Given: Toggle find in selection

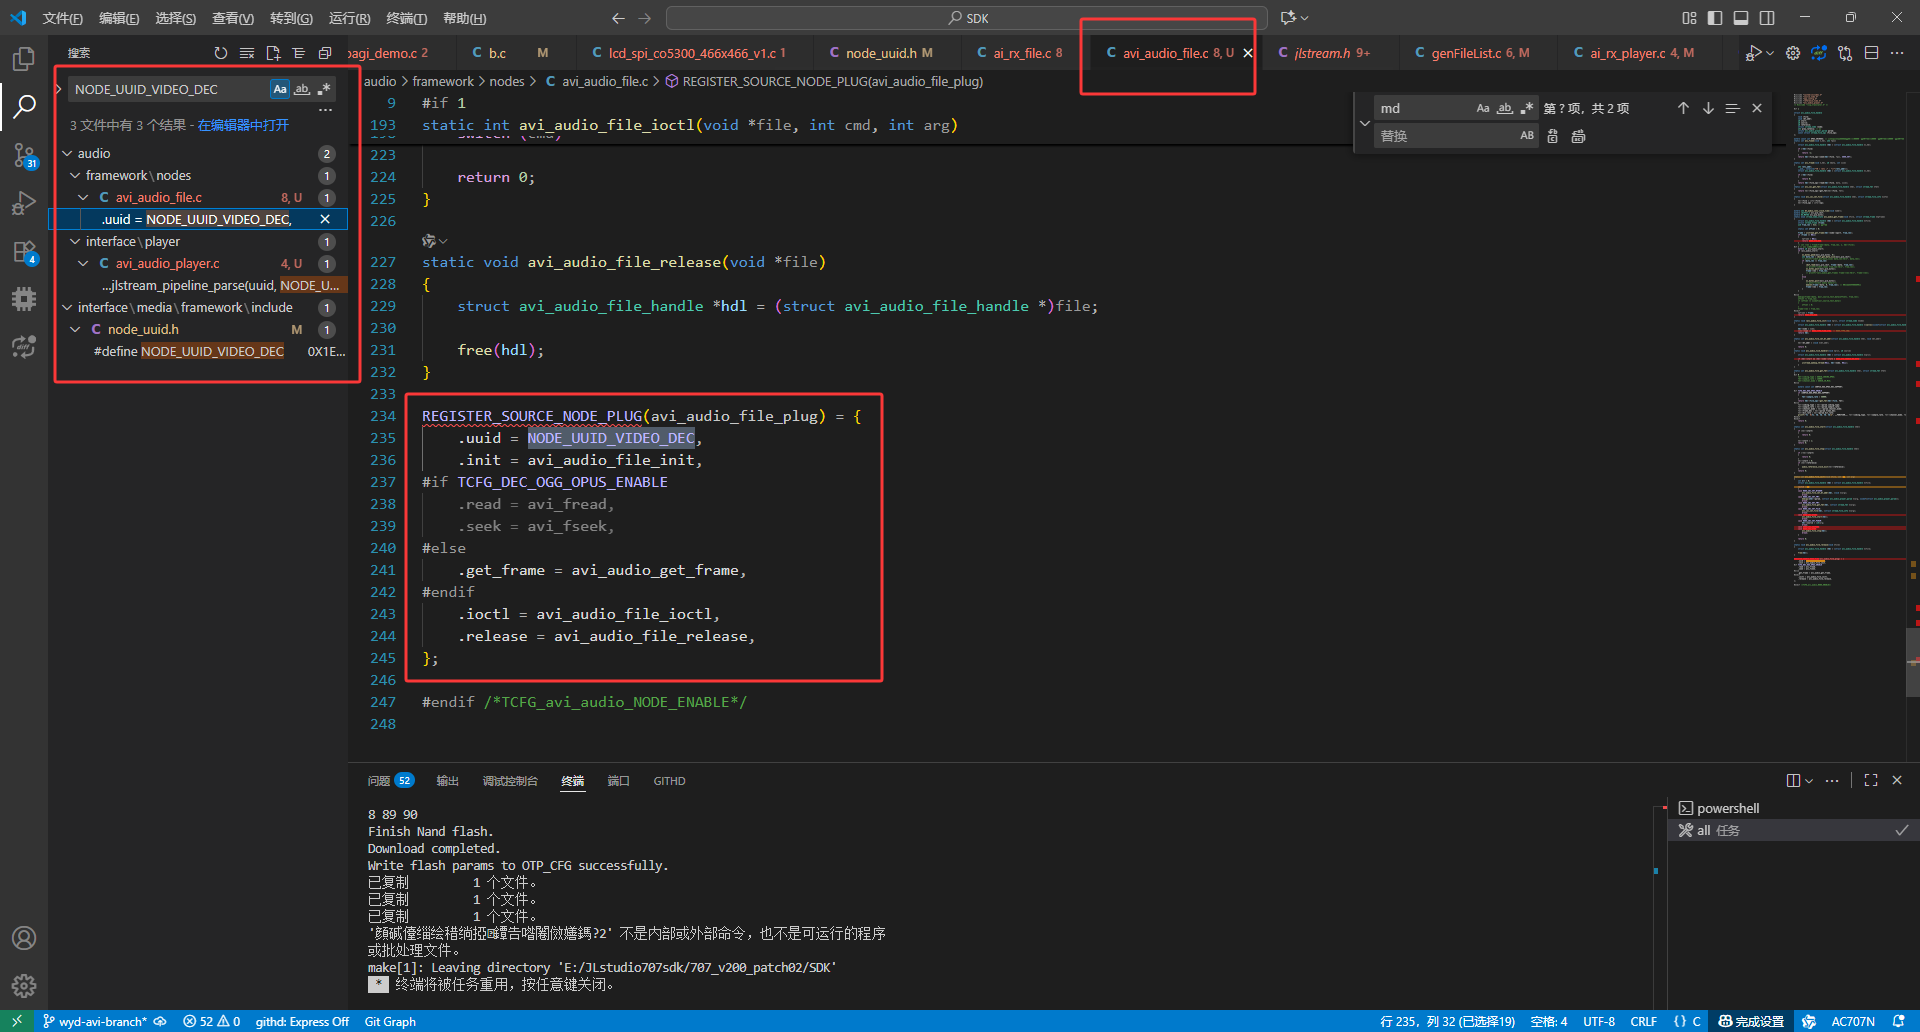Looking at the screenshot, I should 1733,108.
